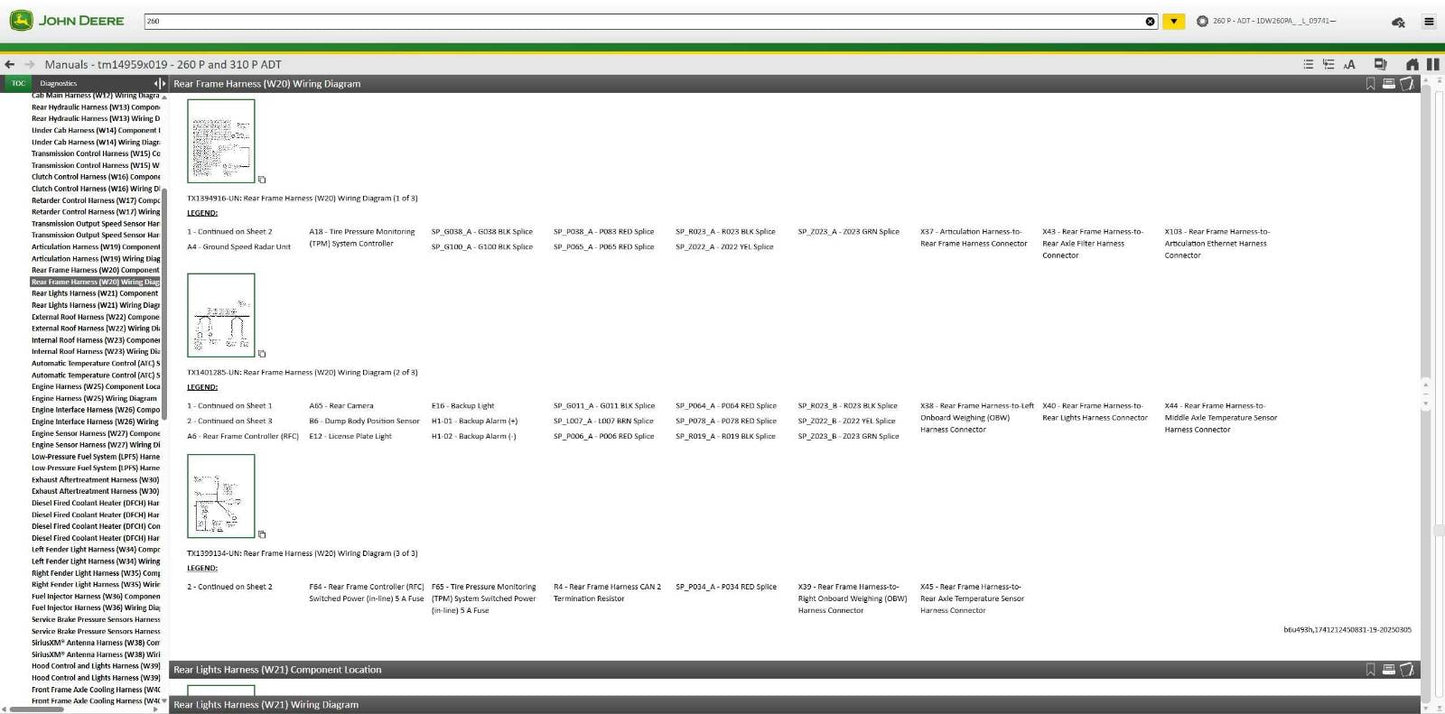Open Retarder Control Harness (W17) Wiring entry
Screen dimensions: 1445x714
pos(96,212)
